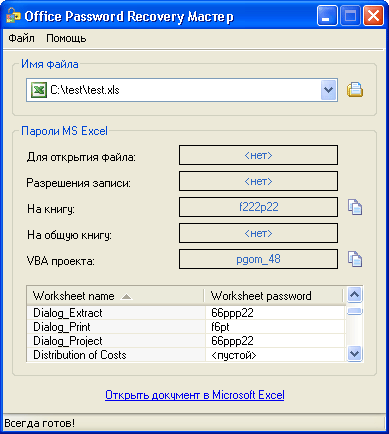
Task: Click the workbook password f222p22 field
Action: [258, 207]
